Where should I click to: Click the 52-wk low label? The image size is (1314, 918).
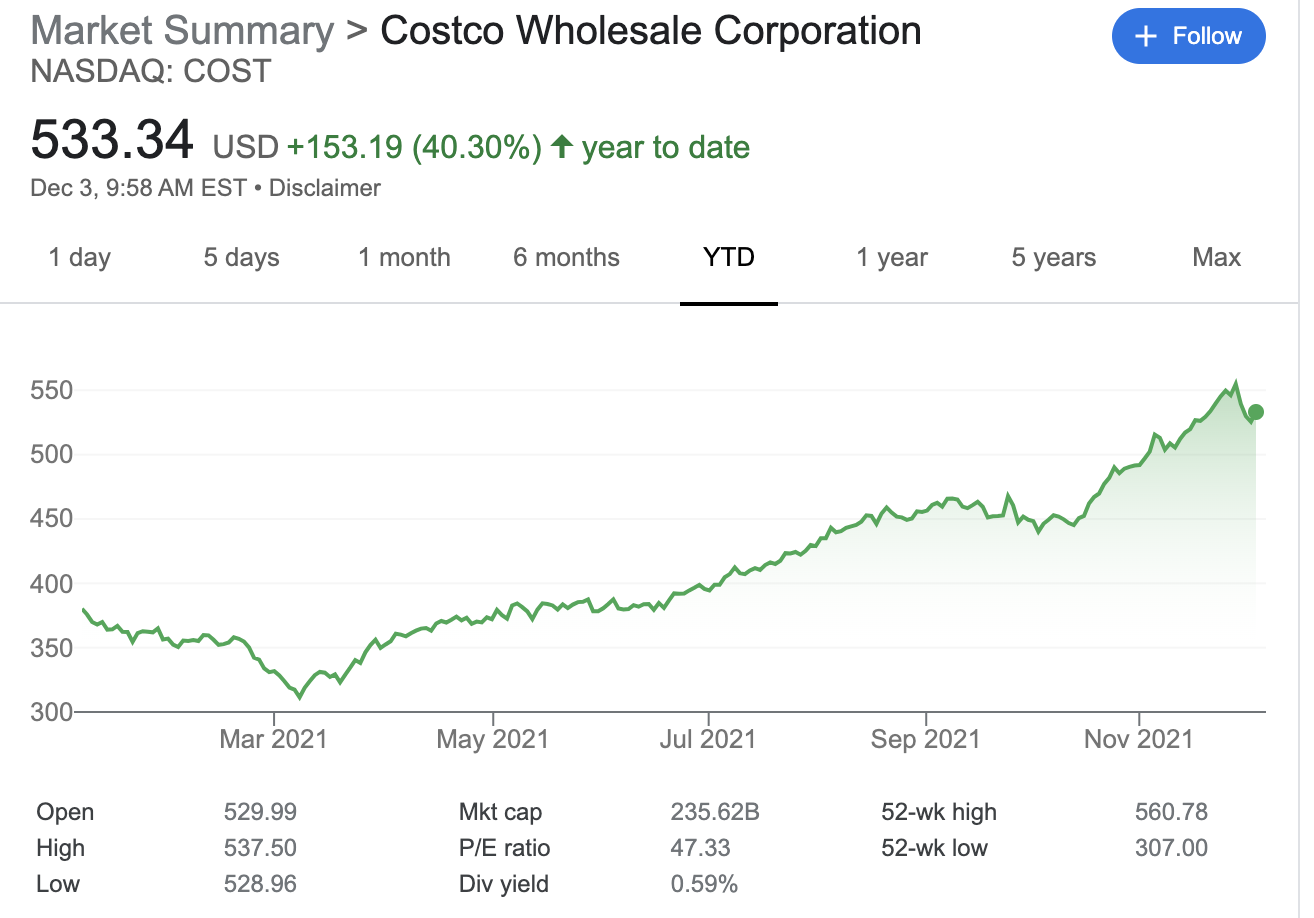pyautogui.click(x=934, y=848)
